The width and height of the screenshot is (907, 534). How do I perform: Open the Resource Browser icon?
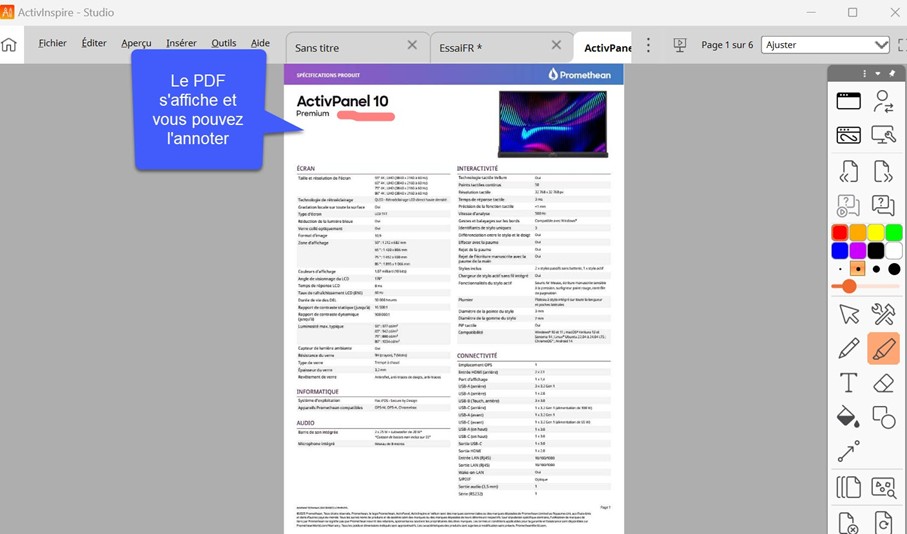click(x=883, y=487)
